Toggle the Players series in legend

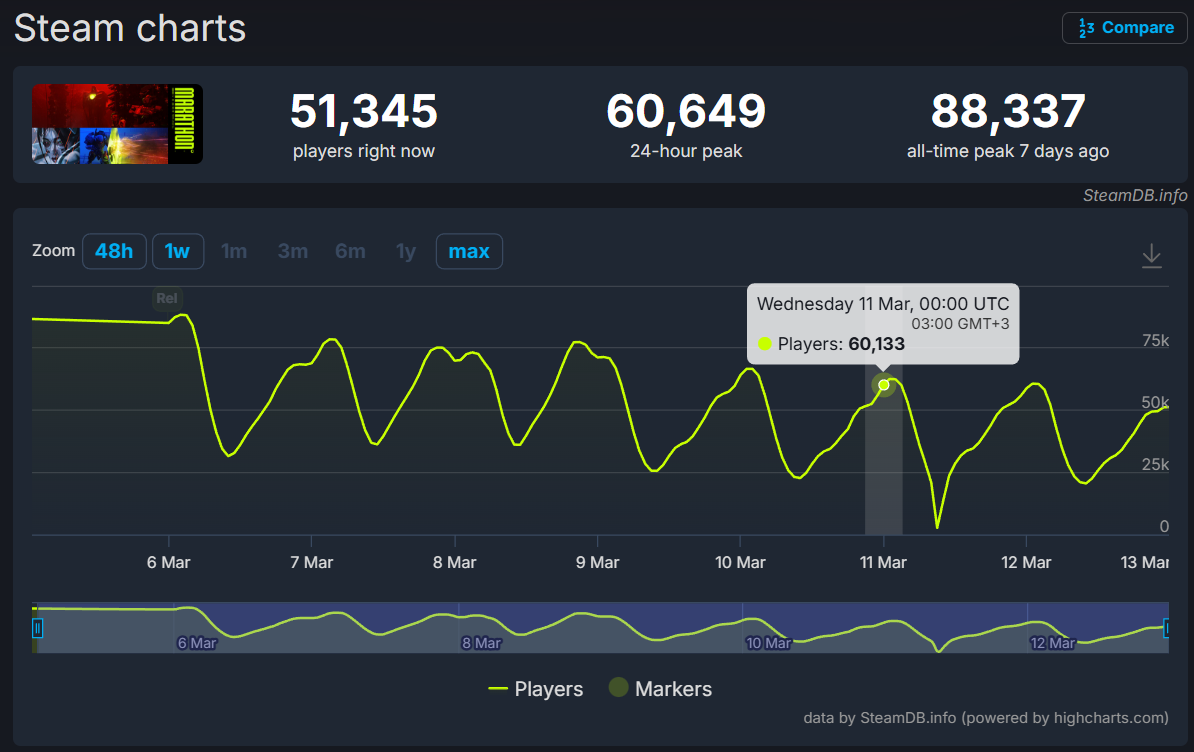(x=535, y=689)
